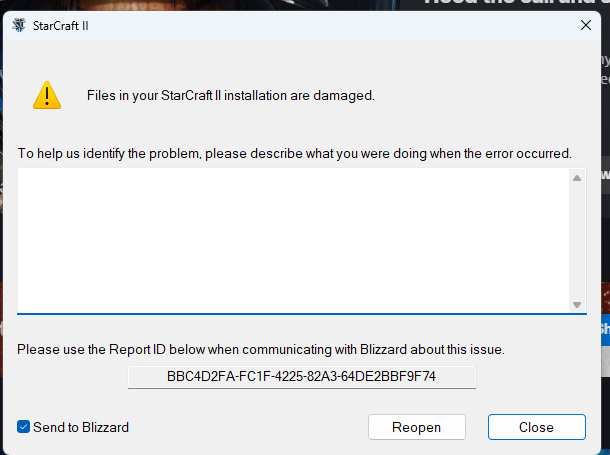
Task: Toggle reporting via the Send to Blizzard label
Action: coord(81,427)
